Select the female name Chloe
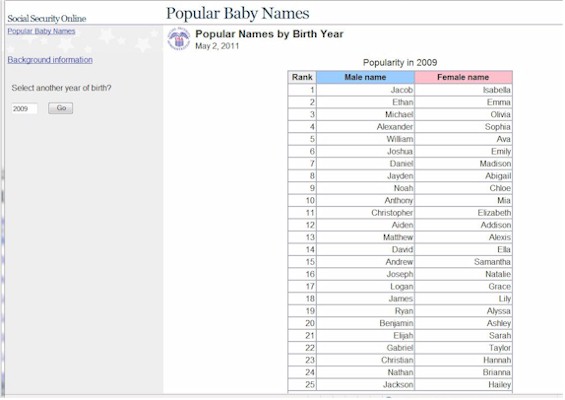This screenshot has width=565, height=400. pos(500,188)
